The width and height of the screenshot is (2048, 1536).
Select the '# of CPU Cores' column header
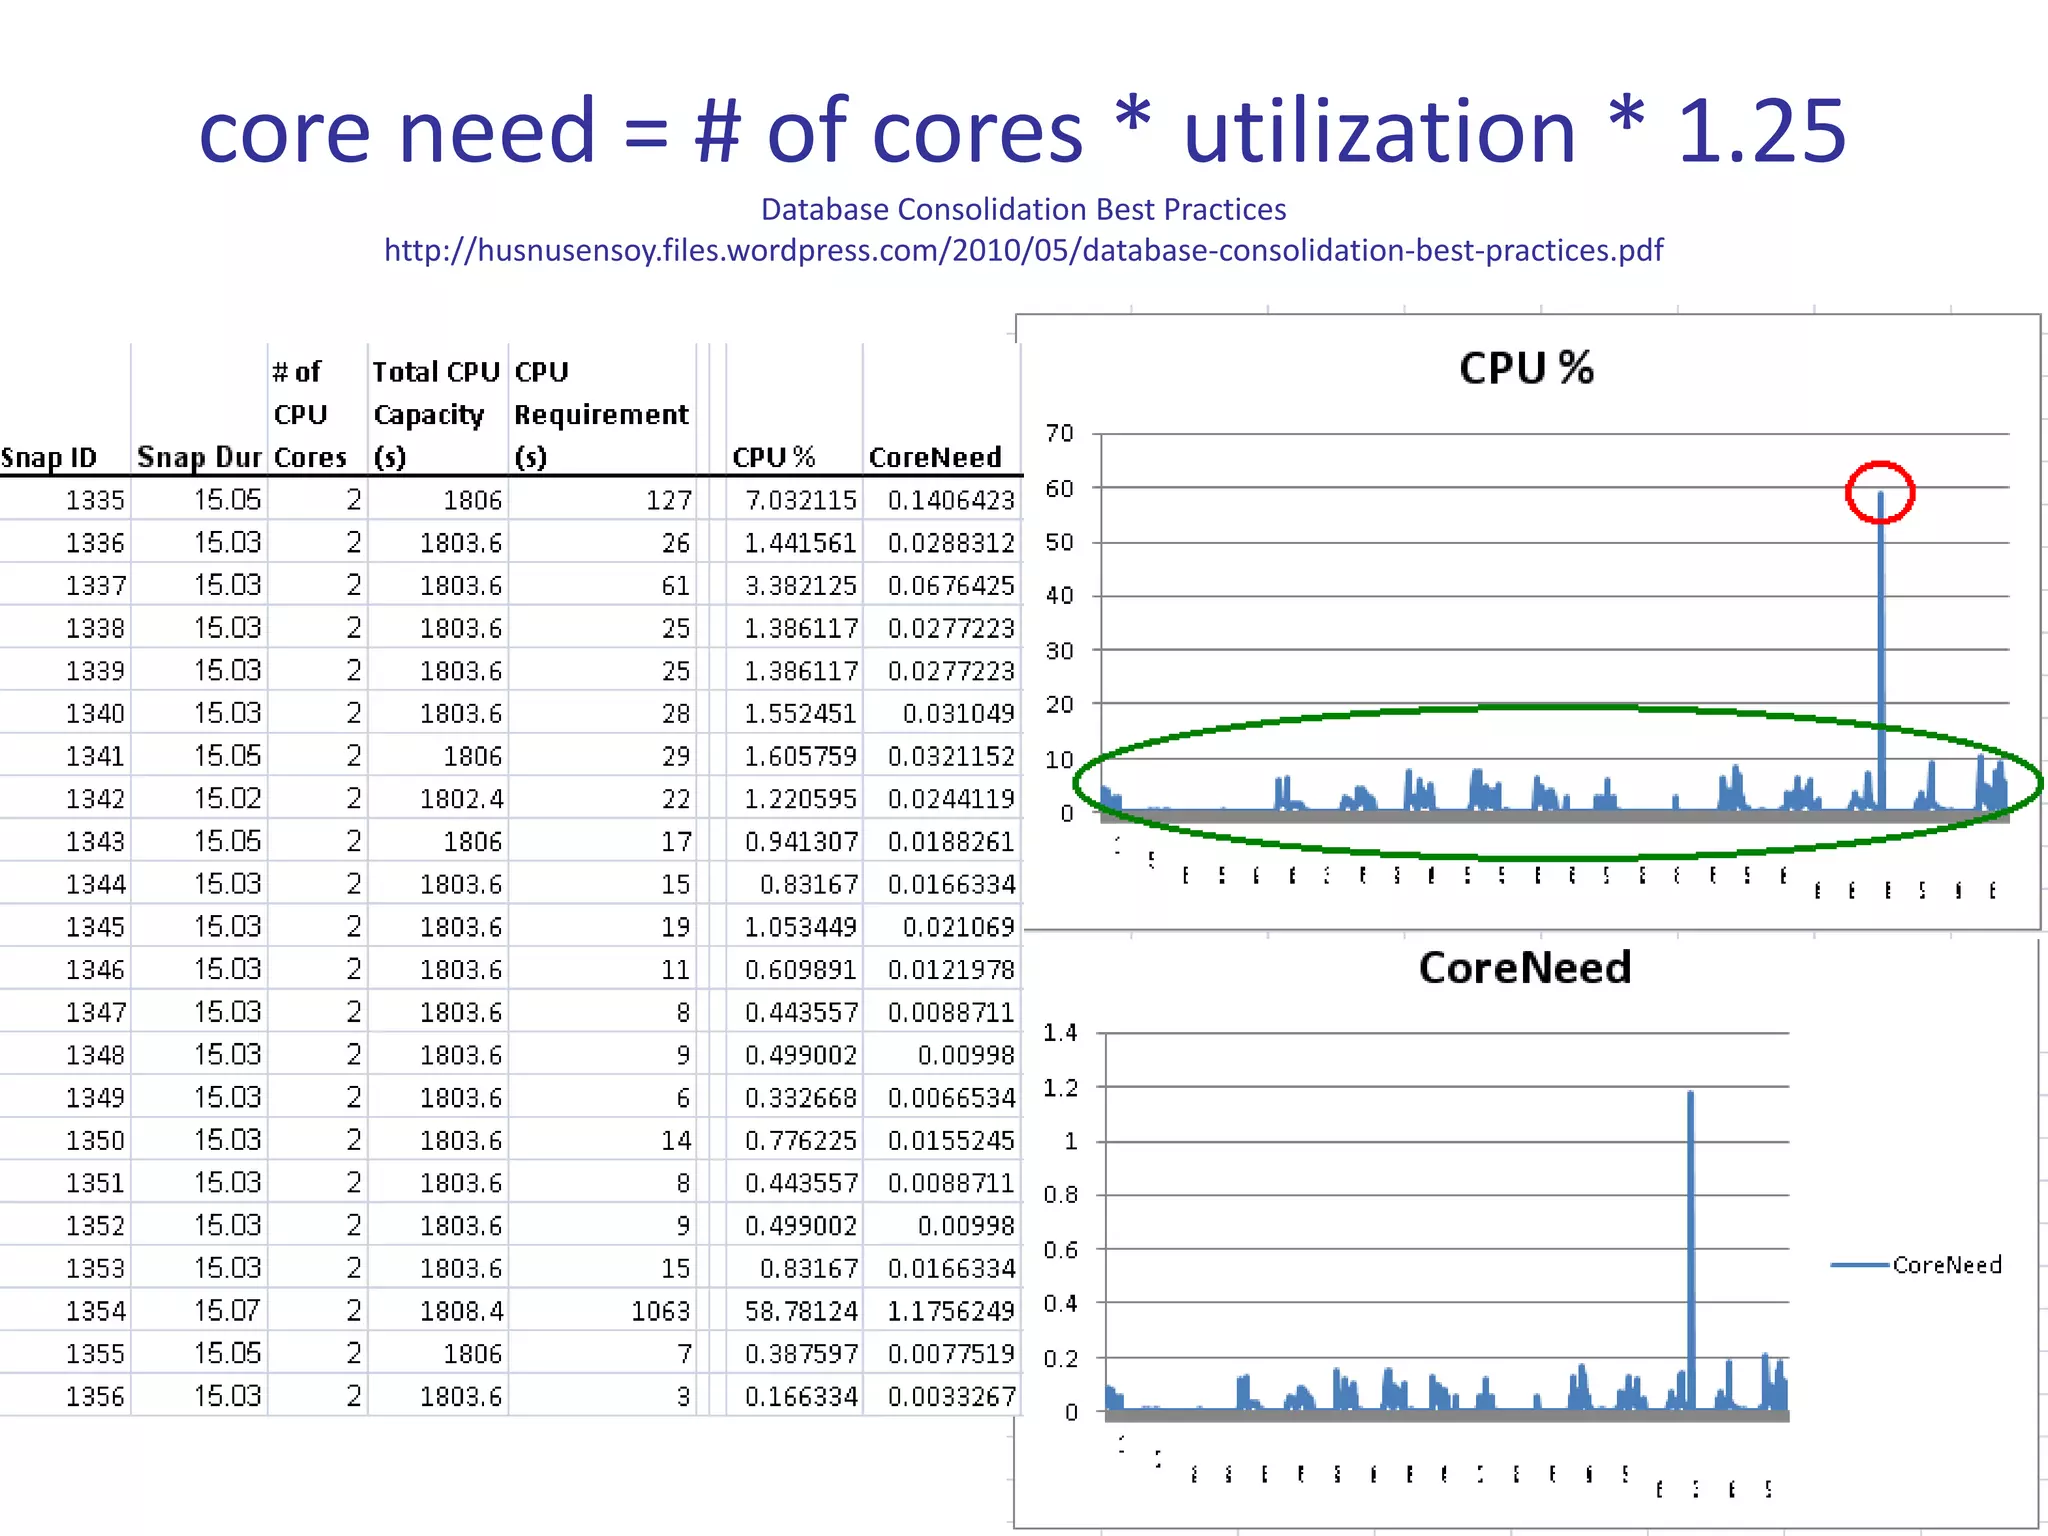pos(310,414)
